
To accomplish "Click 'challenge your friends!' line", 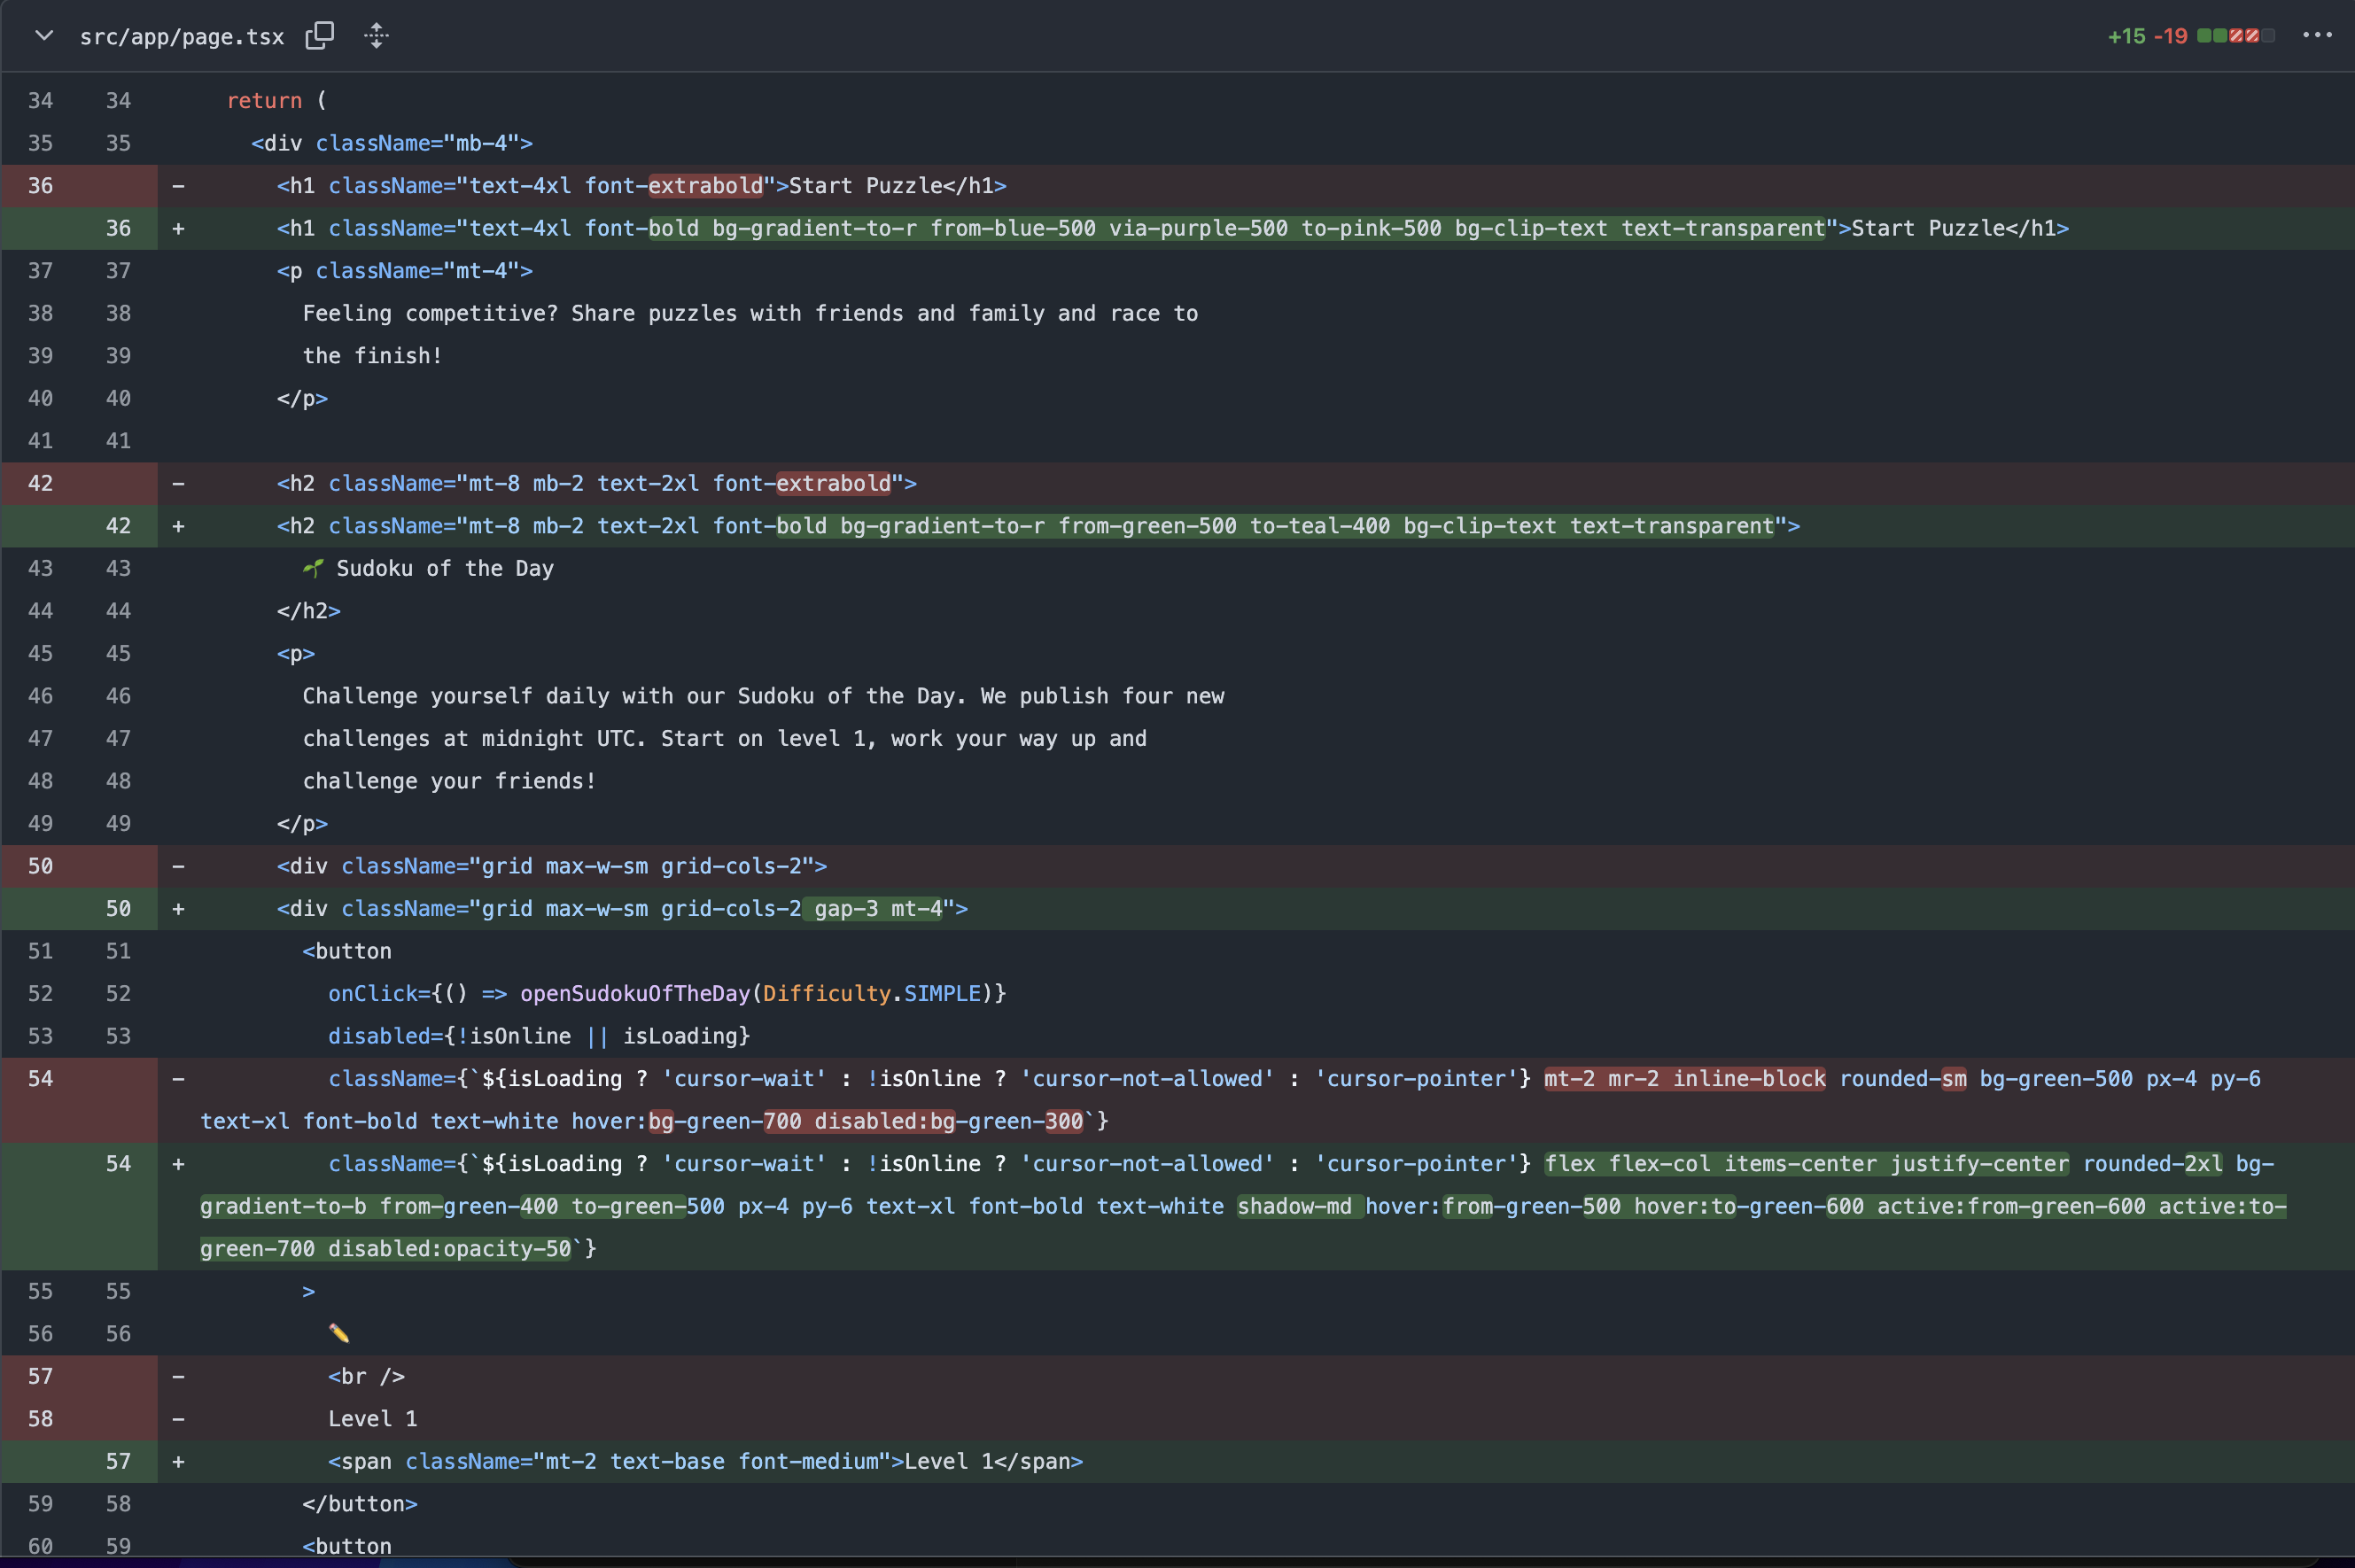I will 449,781.
